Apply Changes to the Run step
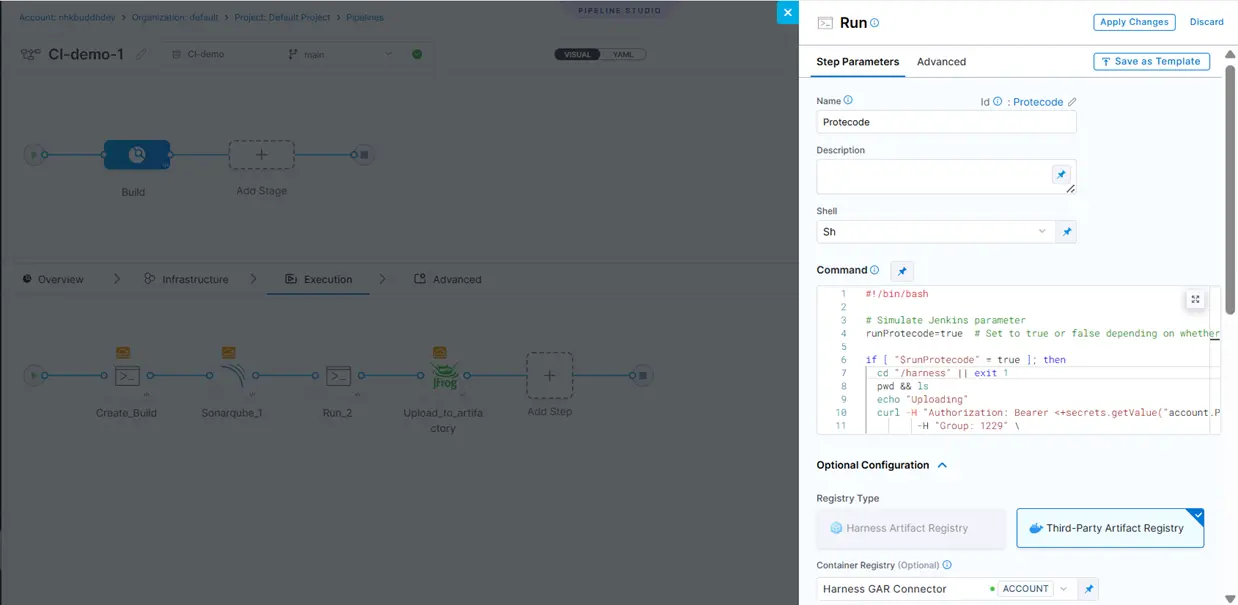Screen dimensions: 1238x605 (1134, 22)
